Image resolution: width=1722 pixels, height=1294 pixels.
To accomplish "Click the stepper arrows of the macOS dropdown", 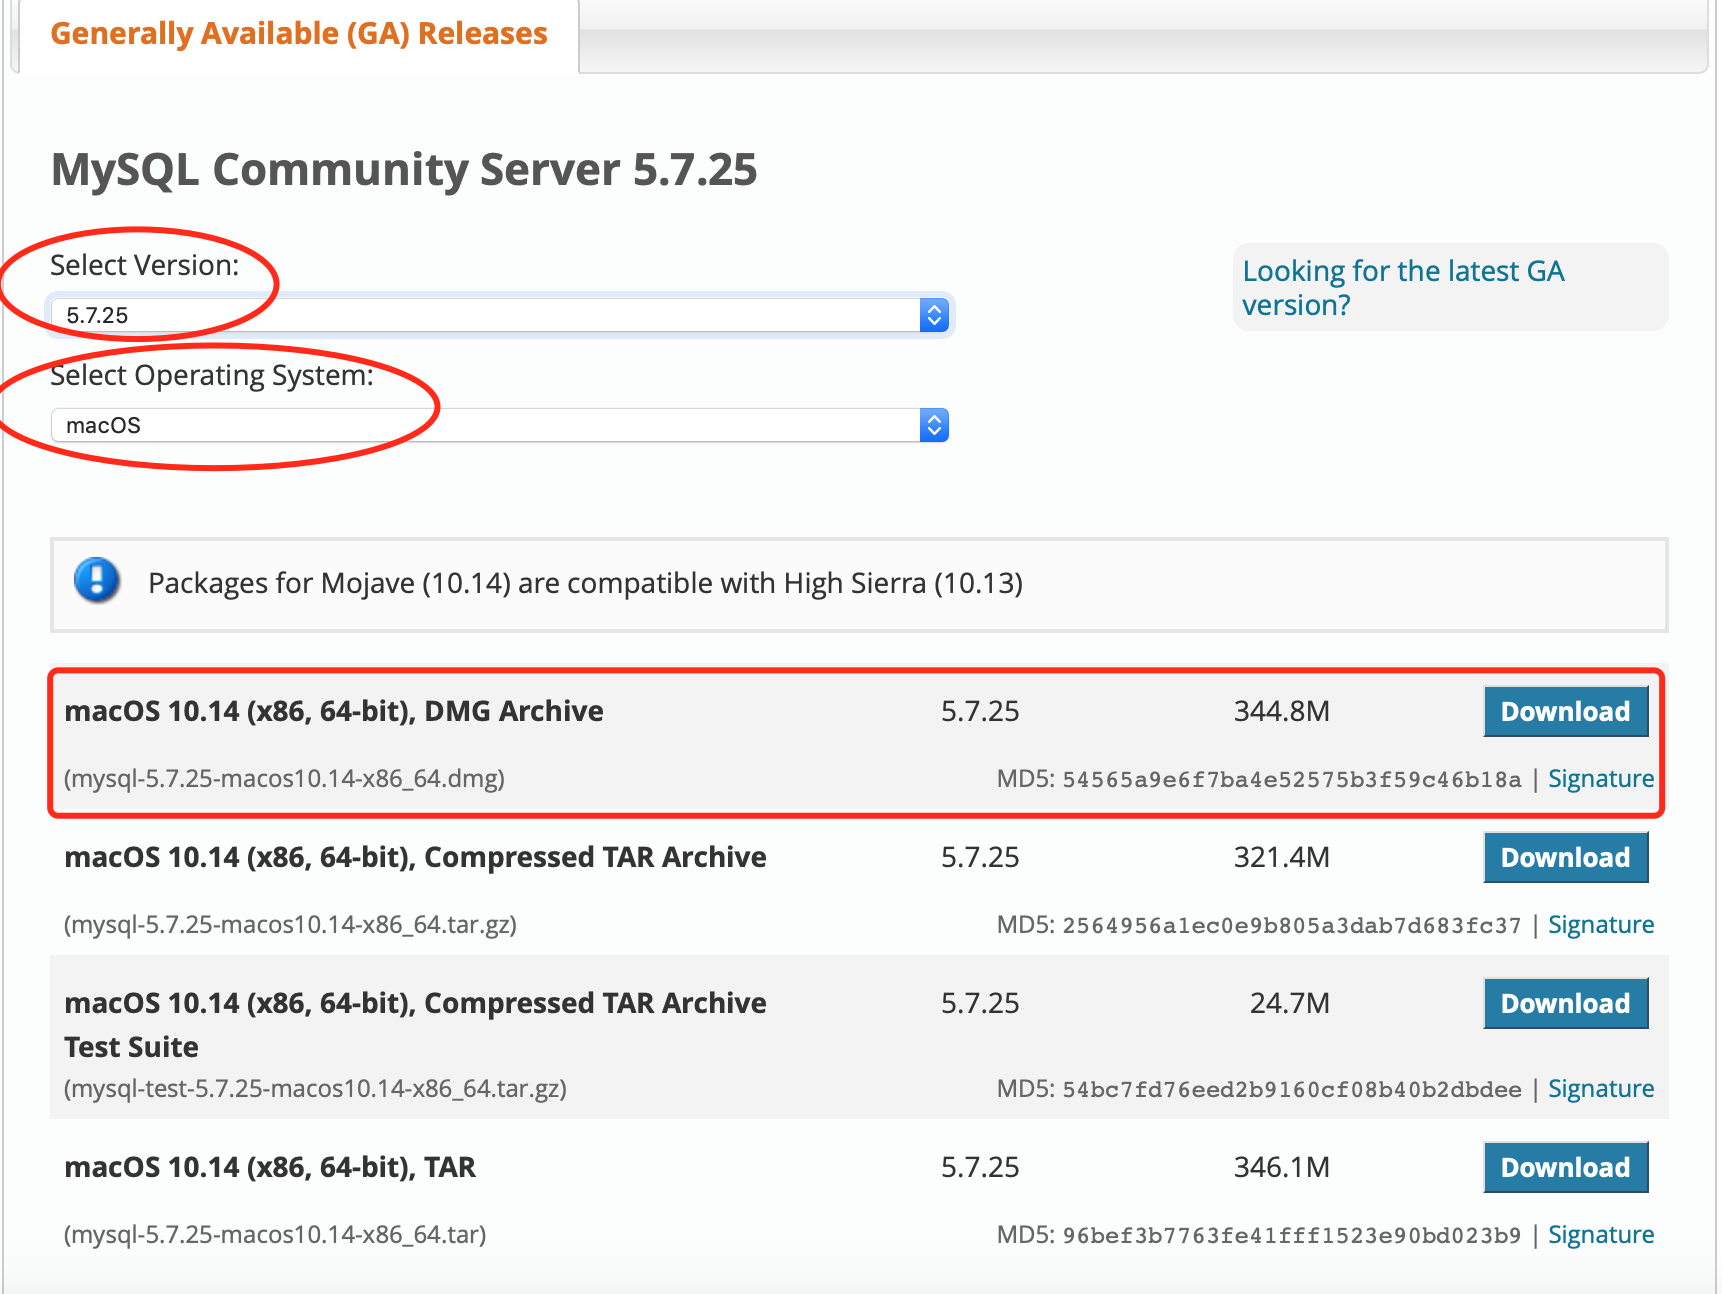I will [934, 425].
